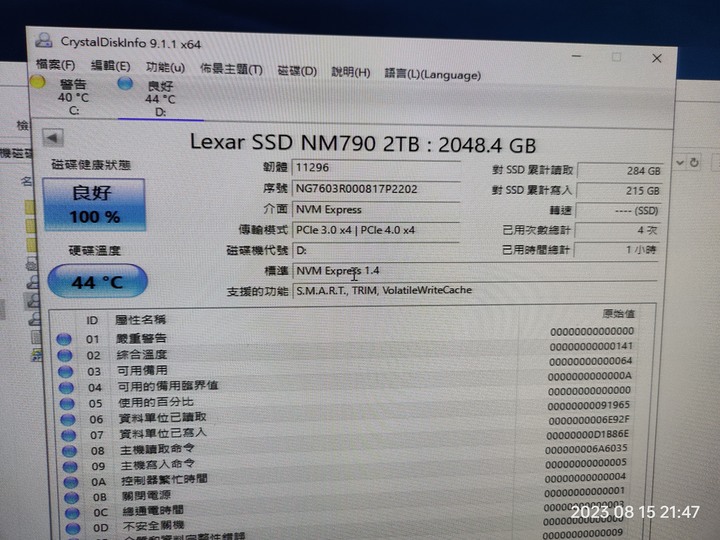720x540 pixels.
Task: Click the interface field NVM Express
Action: (377, 210)
